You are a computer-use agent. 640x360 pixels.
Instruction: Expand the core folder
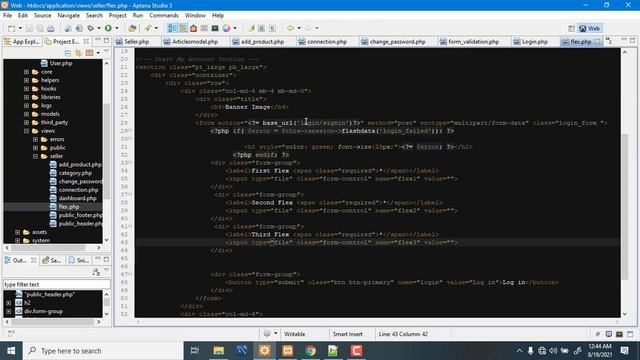pos(27,72)
